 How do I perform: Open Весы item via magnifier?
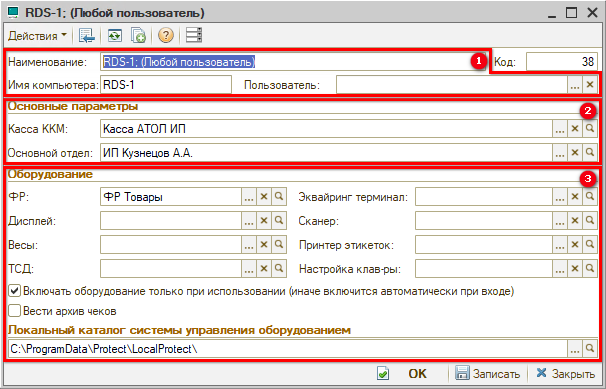(x=279, y=245)
